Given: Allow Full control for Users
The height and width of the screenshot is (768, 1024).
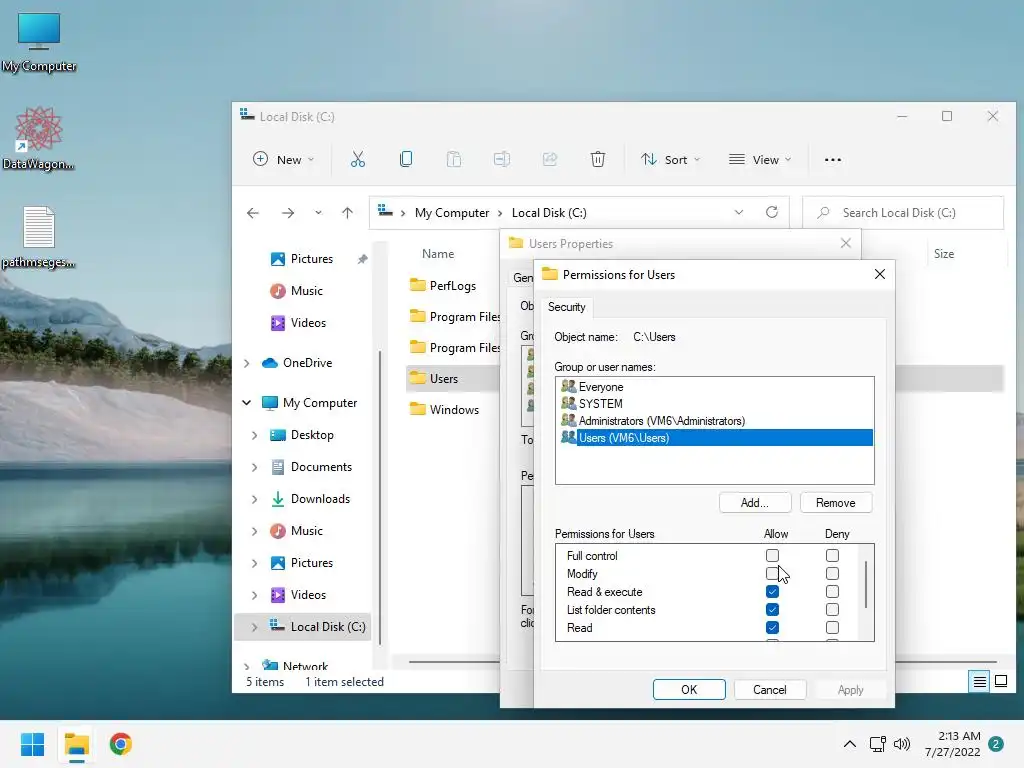Looking at the screenshot, I should (772, 556).
